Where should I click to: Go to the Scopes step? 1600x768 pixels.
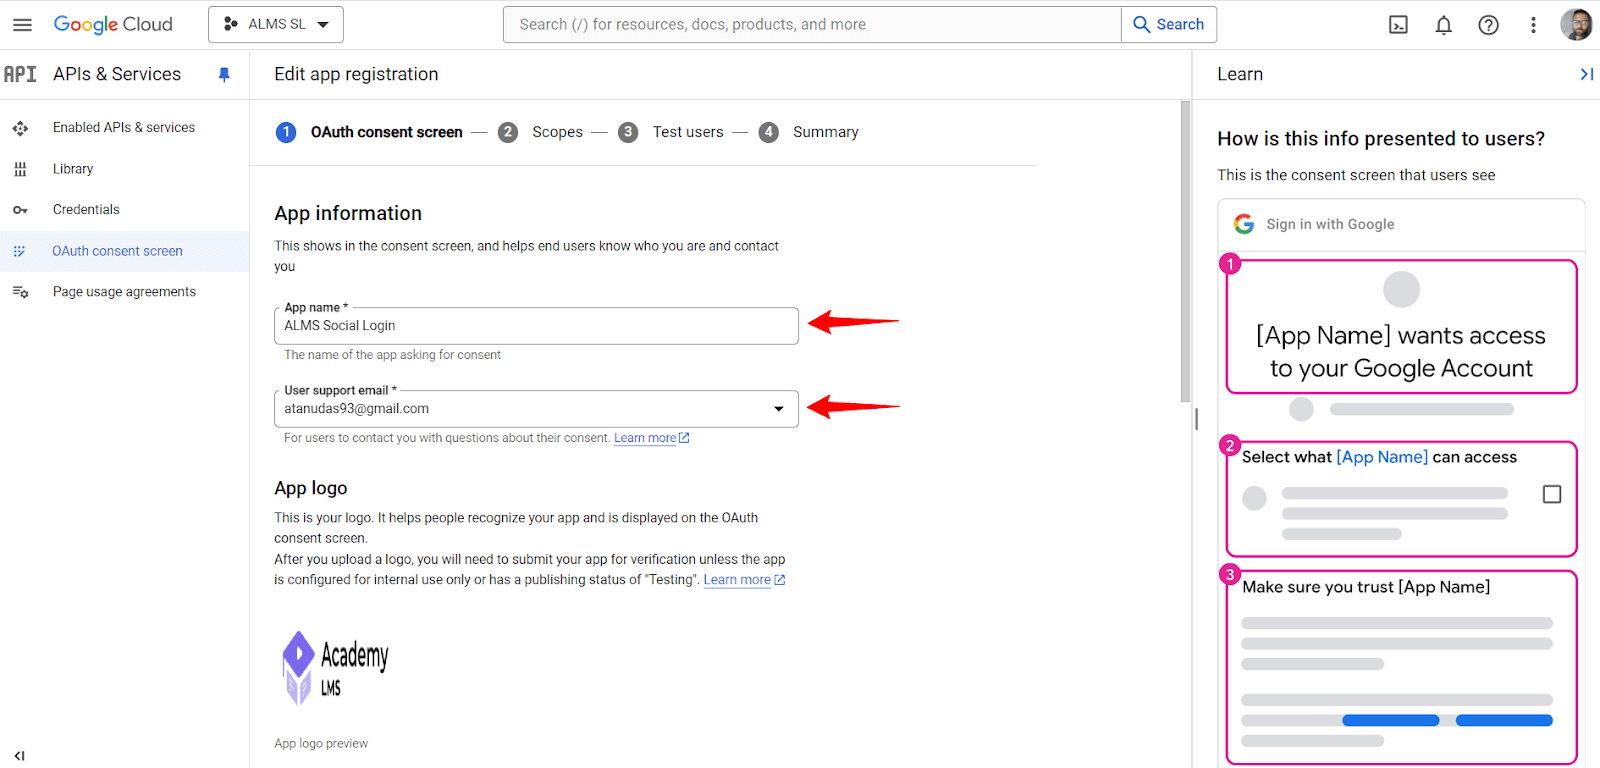pyautogui.click(x=557, y=132)
